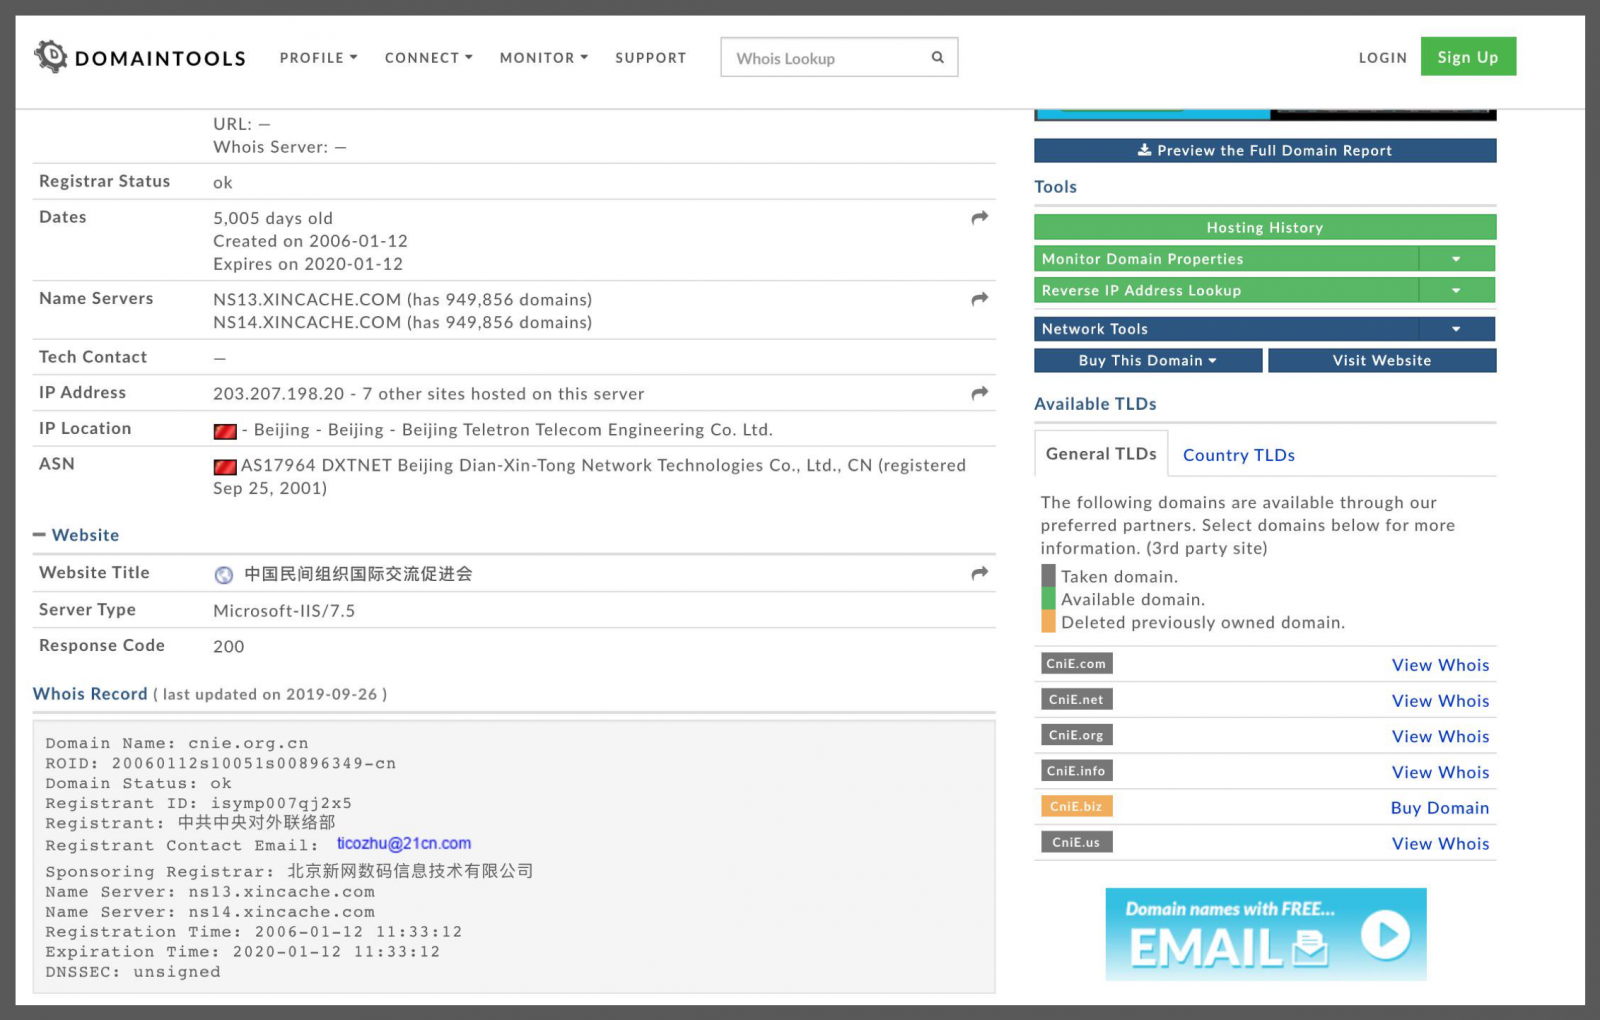
Task: Click the DomainTools gear logo
Action: pyautogui.click(x=50, y=57)
